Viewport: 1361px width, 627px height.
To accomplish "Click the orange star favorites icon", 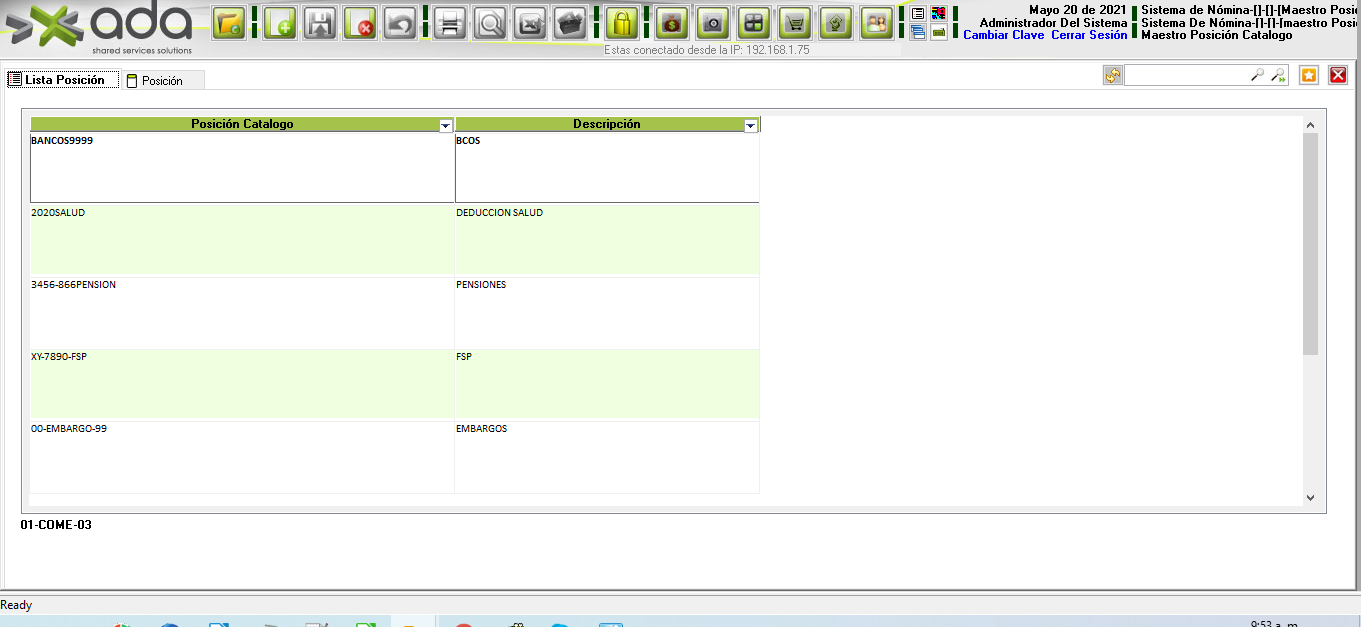I will [1309, 75].
